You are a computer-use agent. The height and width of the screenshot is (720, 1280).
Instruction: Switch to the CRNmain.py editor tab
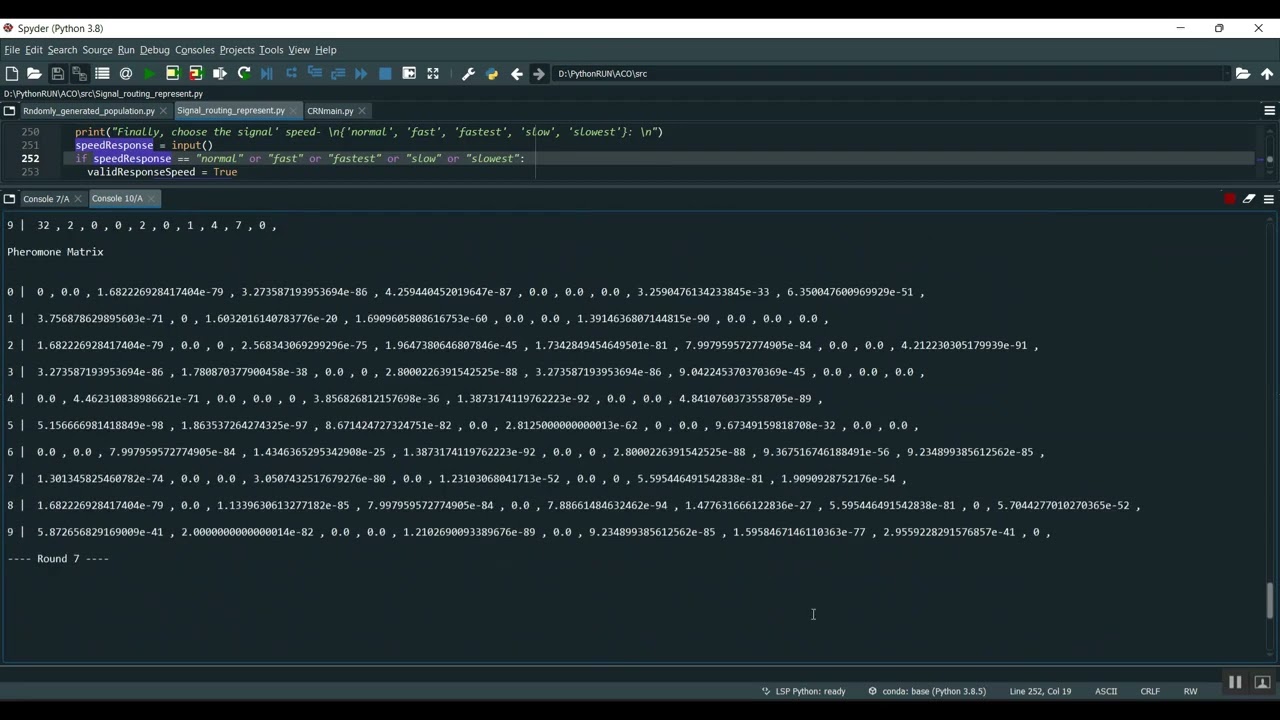click(x=330, y=111)
